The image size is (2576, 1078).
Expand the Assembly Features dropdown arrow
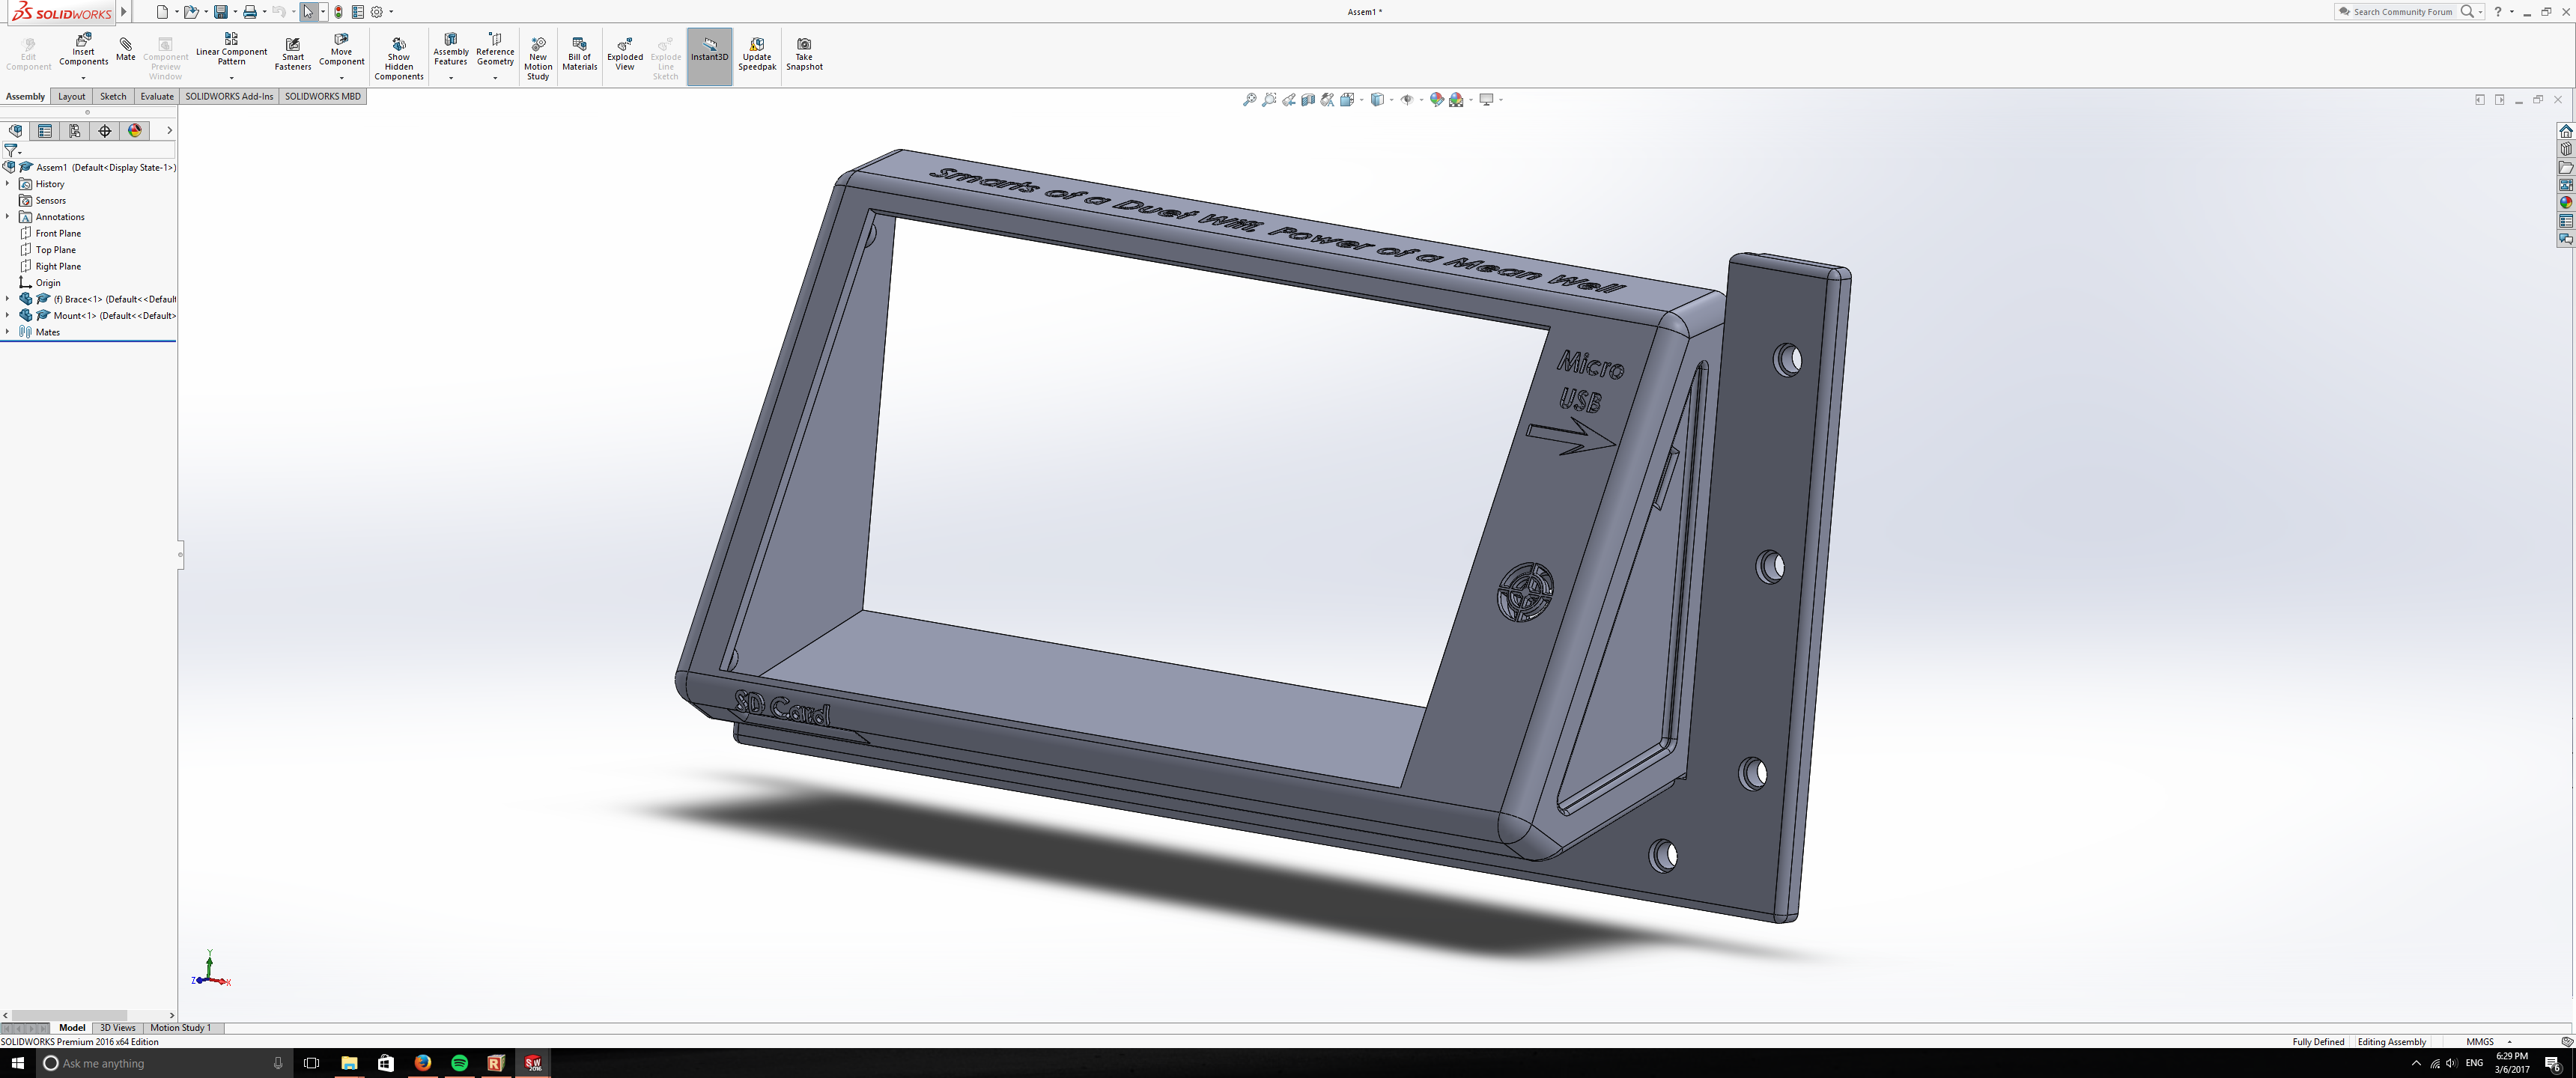[450, 78]
